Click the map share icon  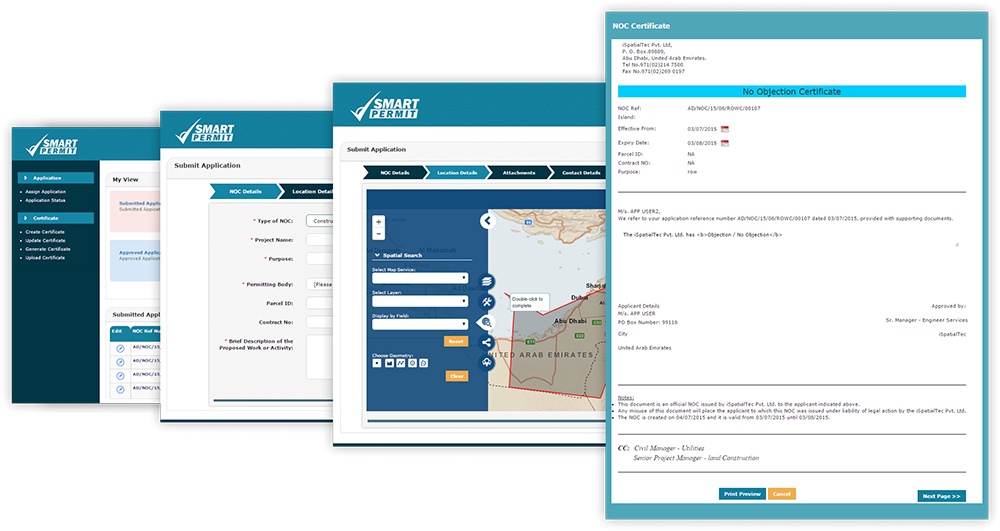point(487,342)
